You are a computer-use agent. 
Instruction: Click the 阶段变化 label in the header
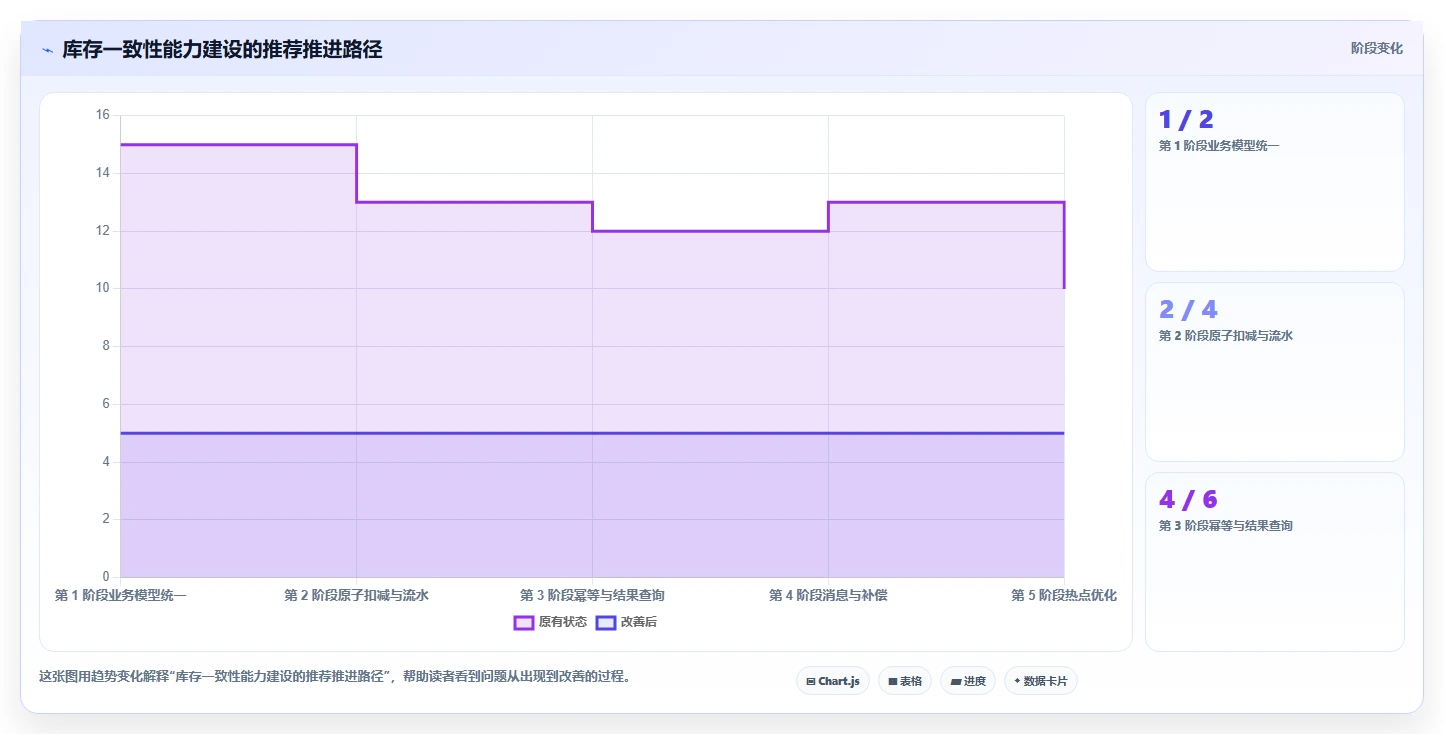coord(1377,48)
